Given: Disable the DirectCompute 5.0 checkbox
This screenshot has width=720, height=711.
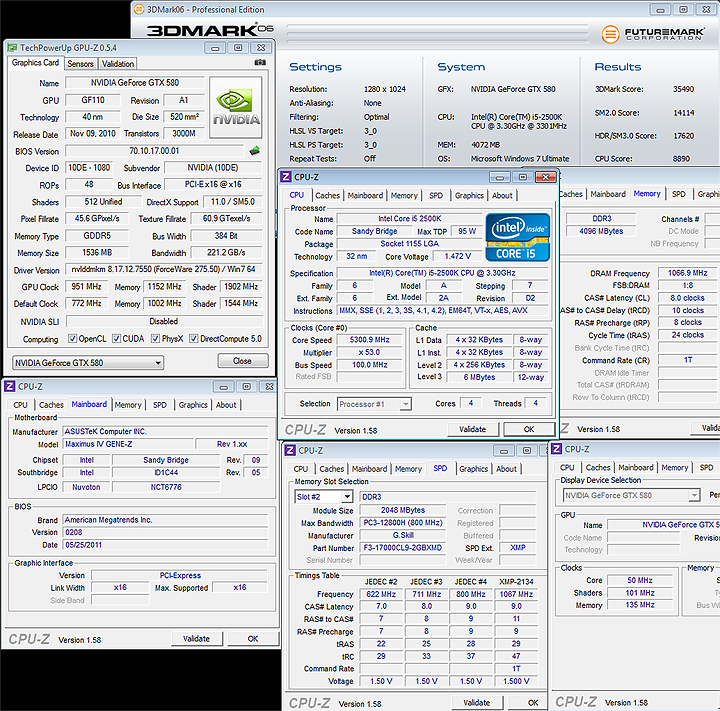Looking at the screenshot, I should point(193,339).
